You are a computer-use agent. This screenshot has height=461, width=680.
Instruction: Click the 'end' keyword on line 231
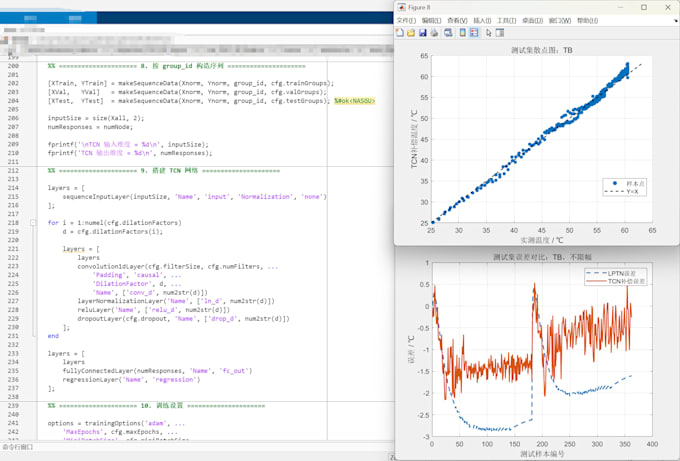point(53,336)
